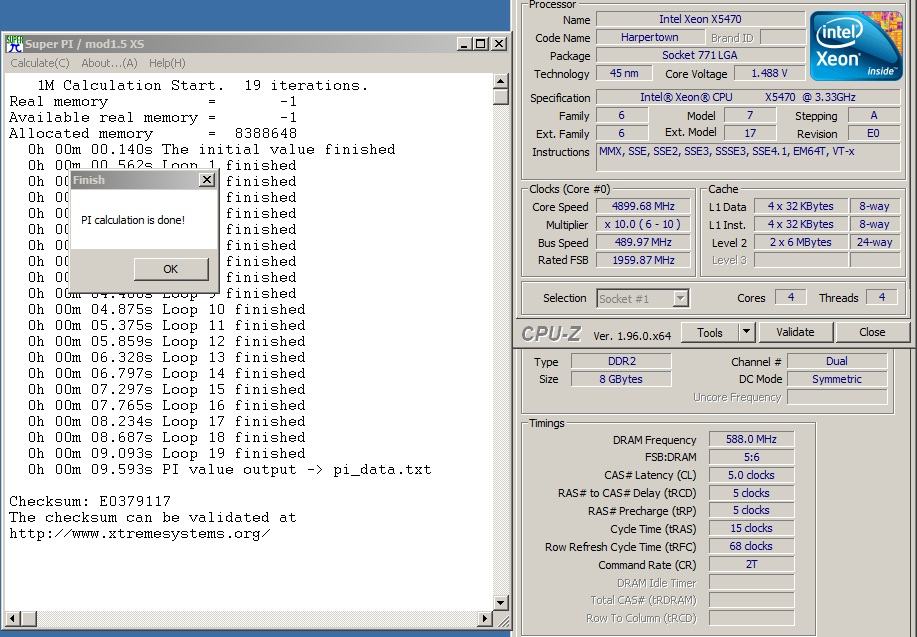Click the Command Rate value 2T

751,565
